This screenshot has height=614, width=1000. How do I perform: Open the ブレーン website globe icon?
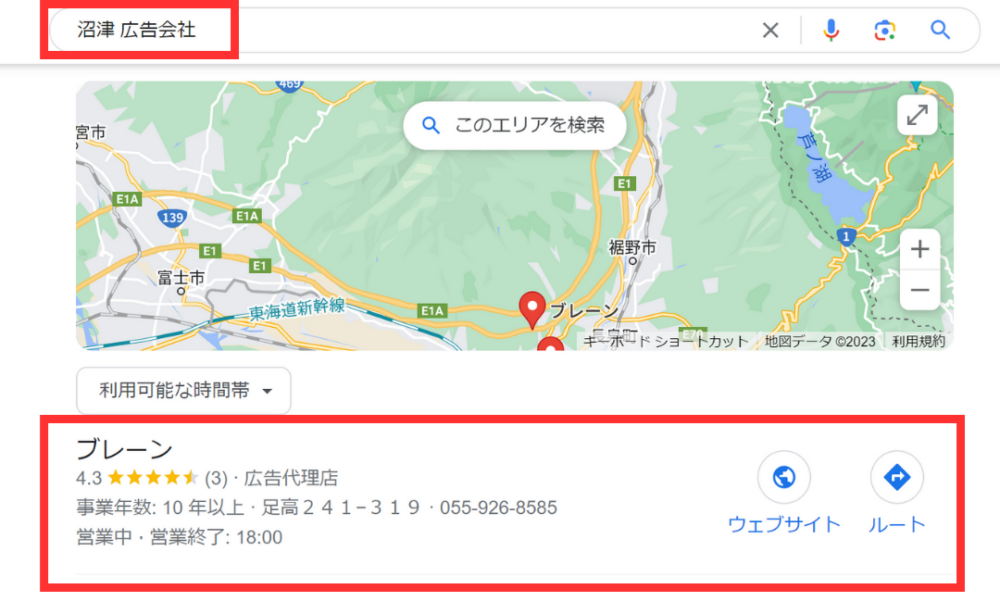[x=784, y=477]
